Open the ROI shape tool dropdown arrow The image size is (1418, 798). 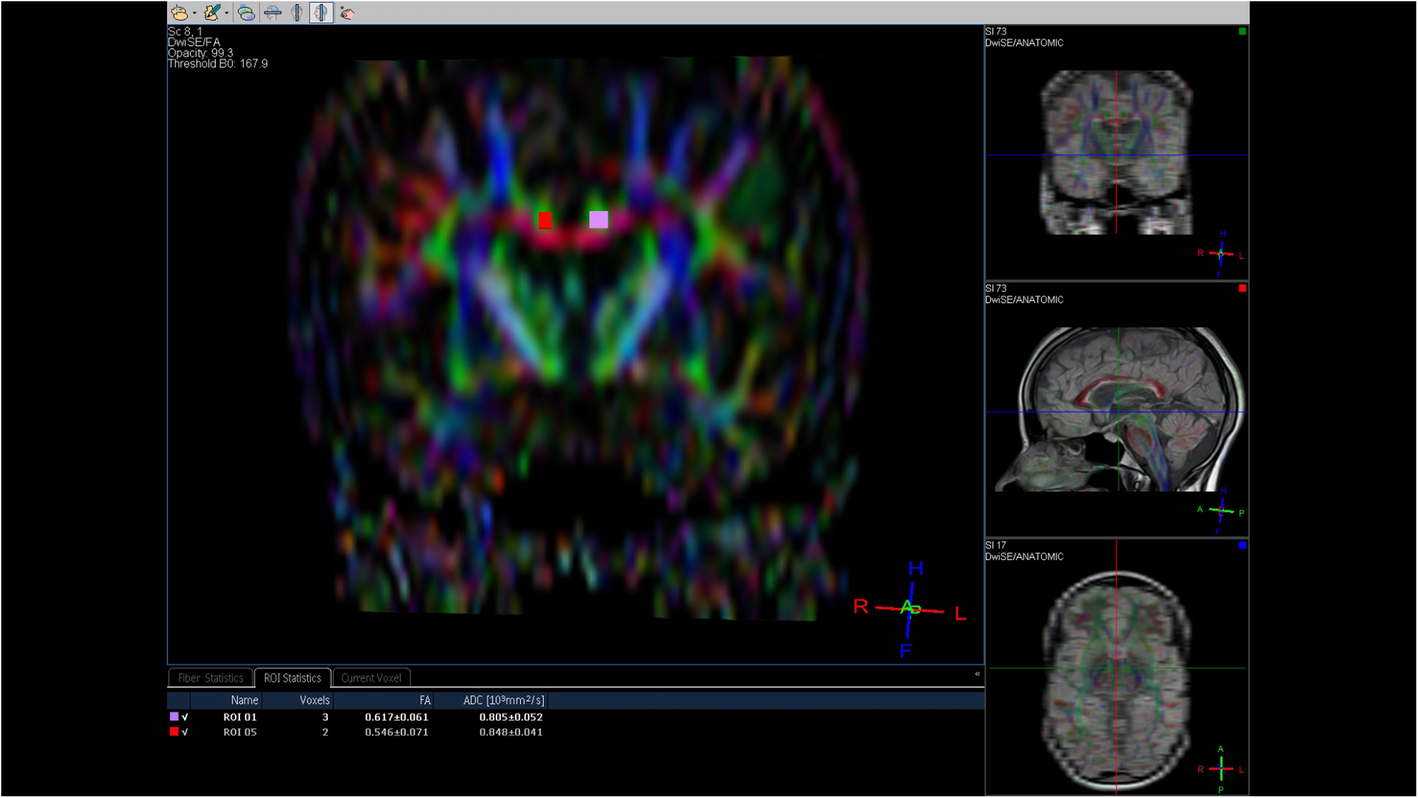coord(194,14)
